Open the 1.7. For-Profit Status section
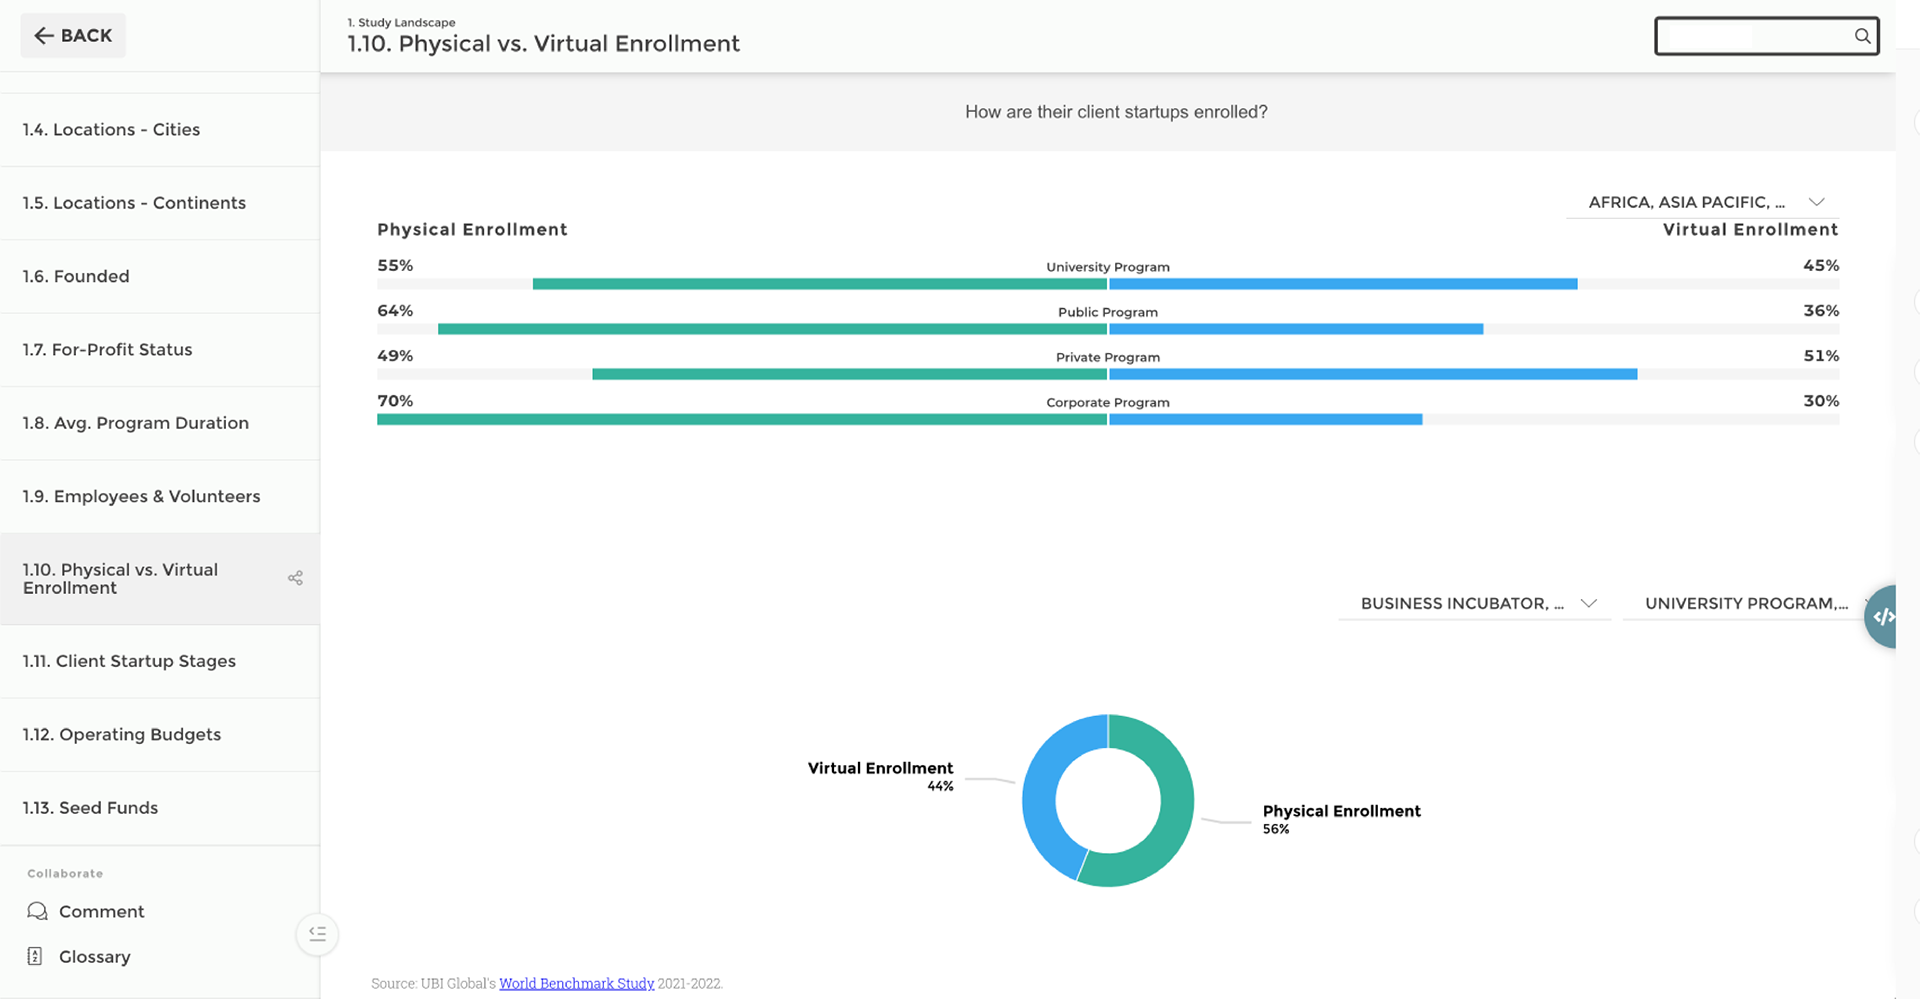Viewport: 1920px width, 999px height. point(107,350)
